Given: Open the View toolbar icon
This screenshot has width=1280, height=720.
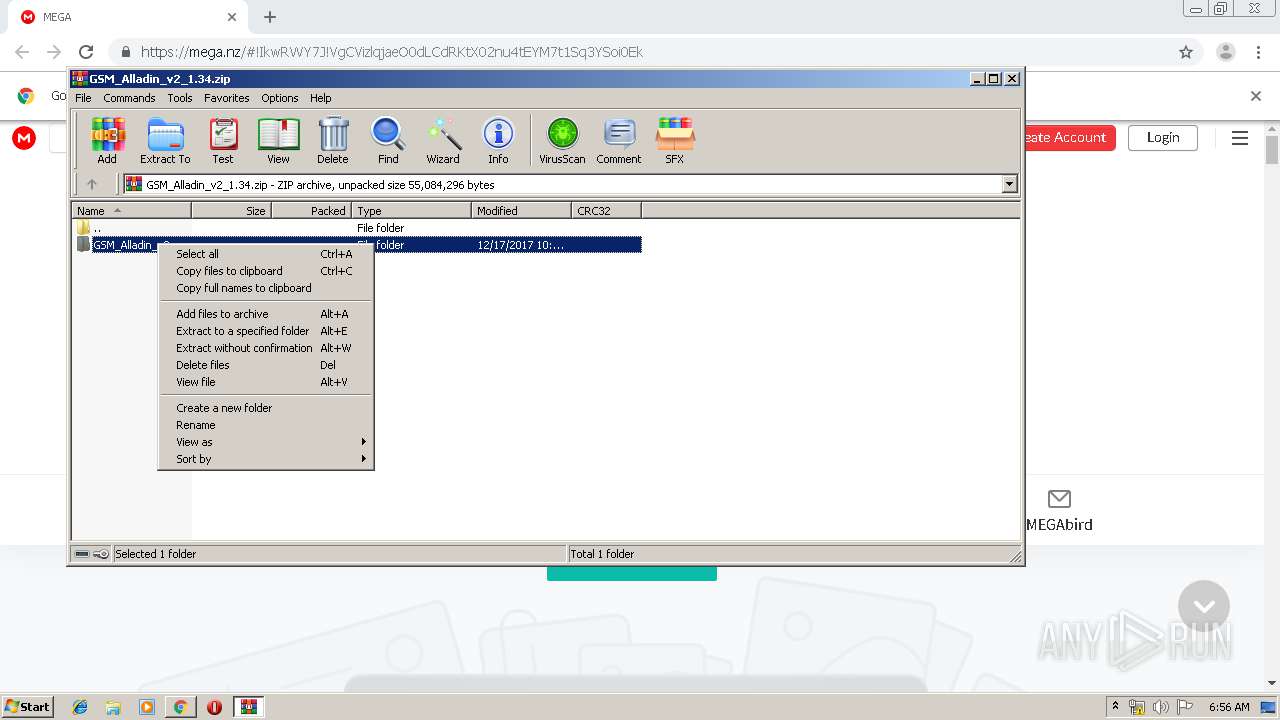Looking at the screenshot, I should [278, 140].
